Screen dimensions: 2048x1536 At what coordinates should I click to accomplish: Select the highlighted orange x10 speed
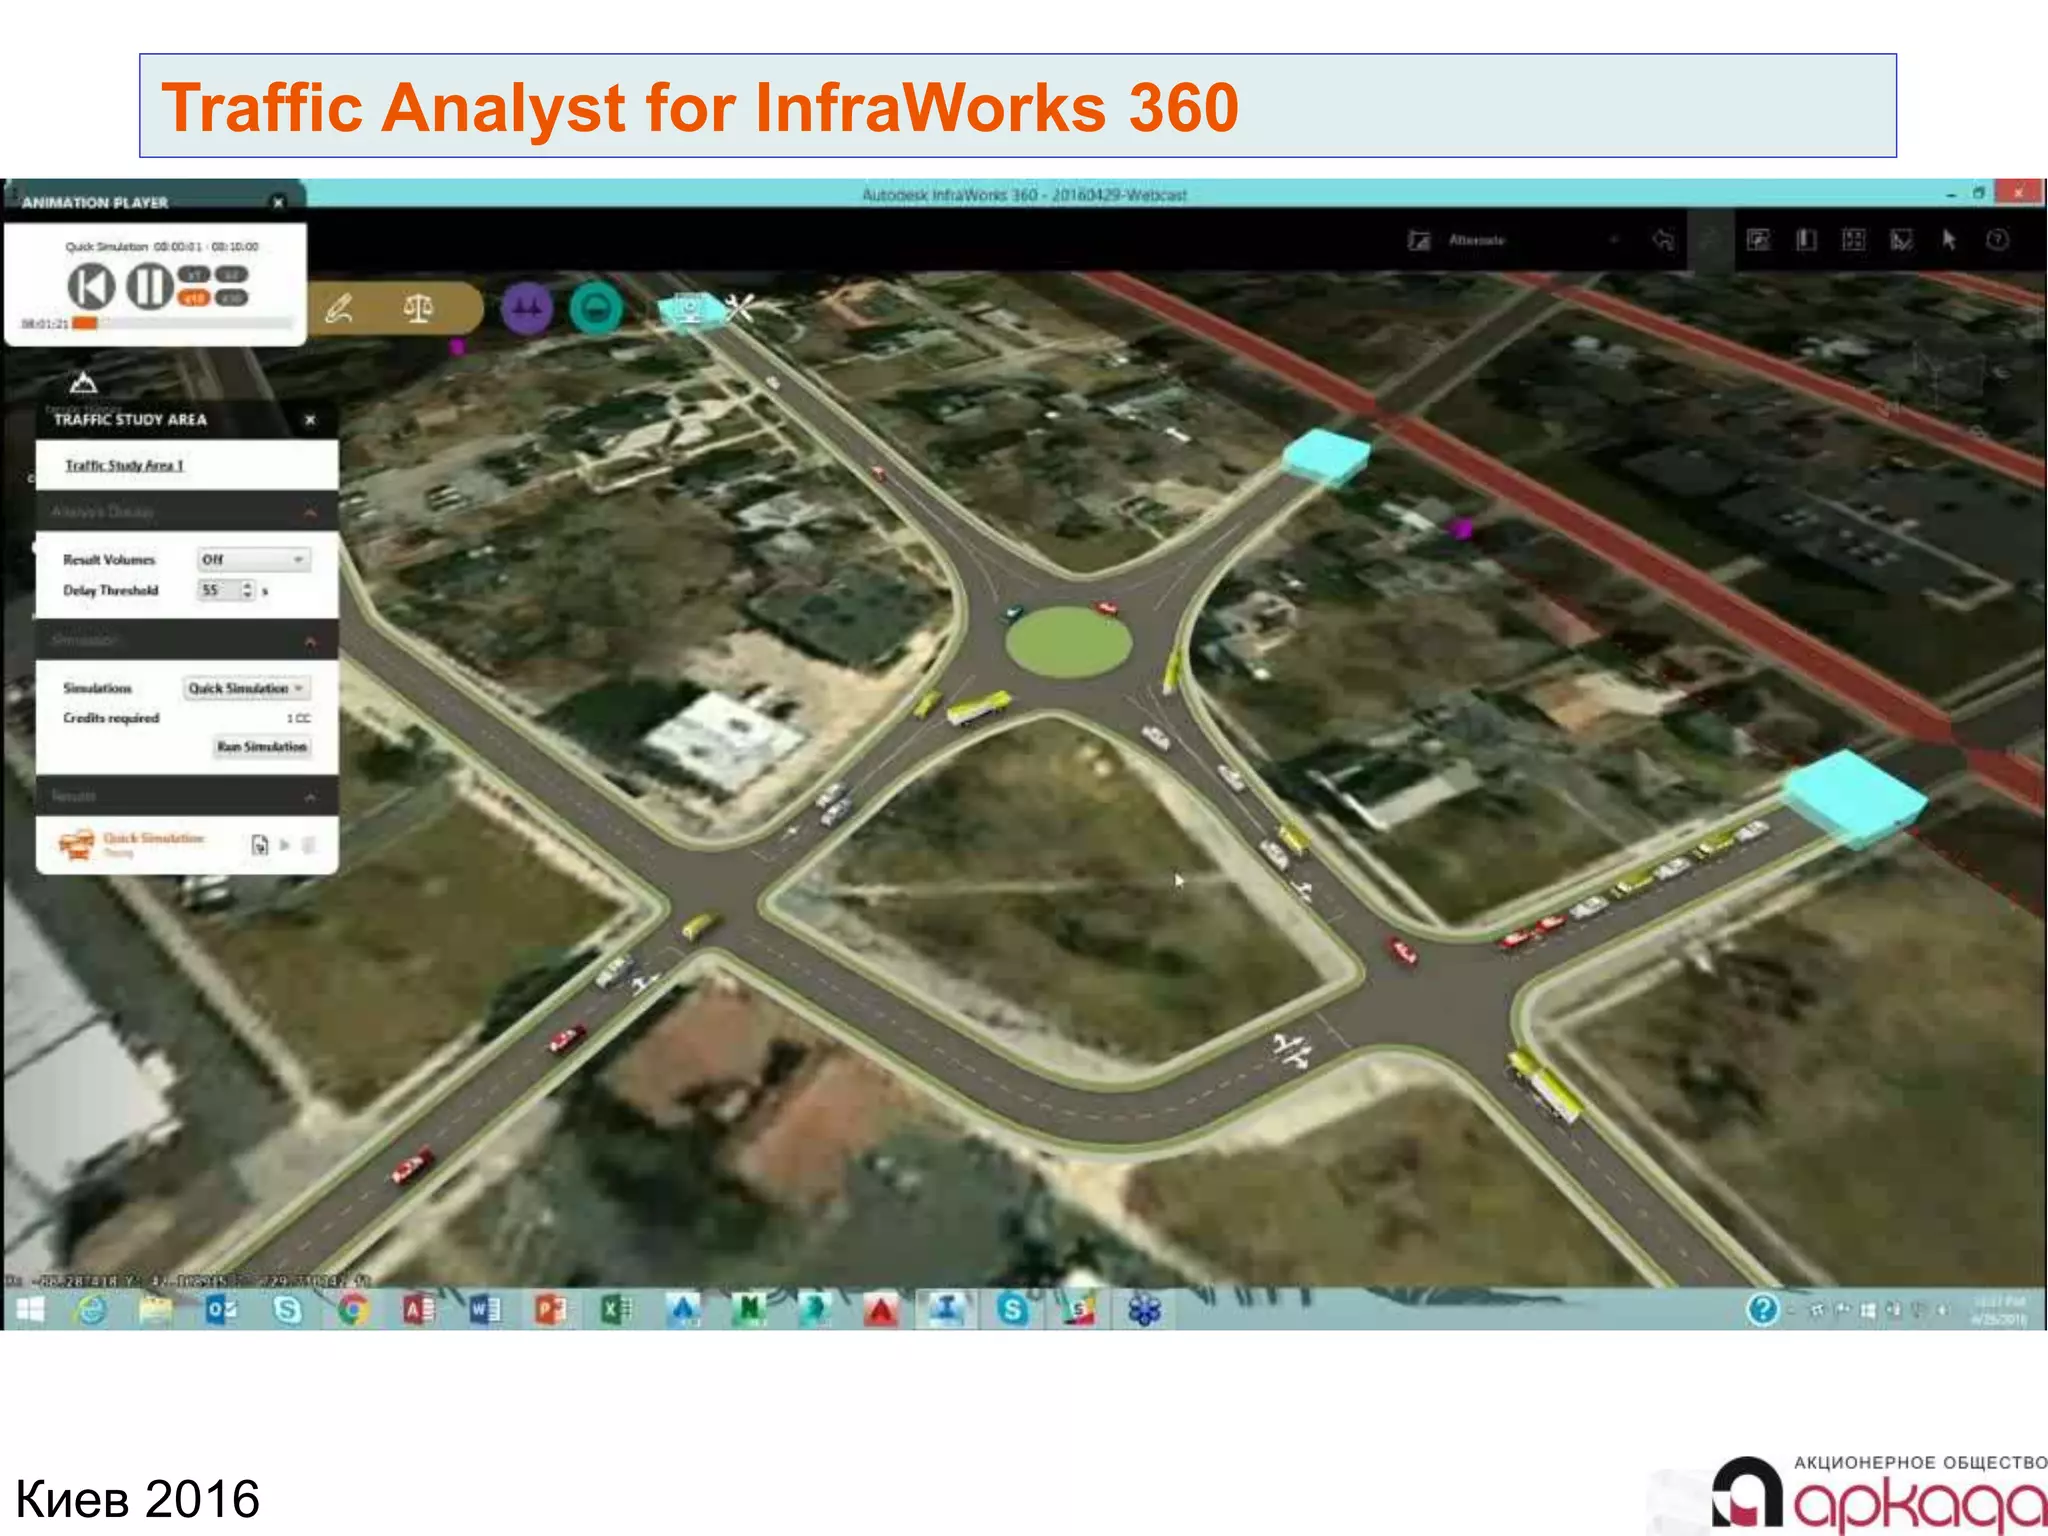(195, 298)
